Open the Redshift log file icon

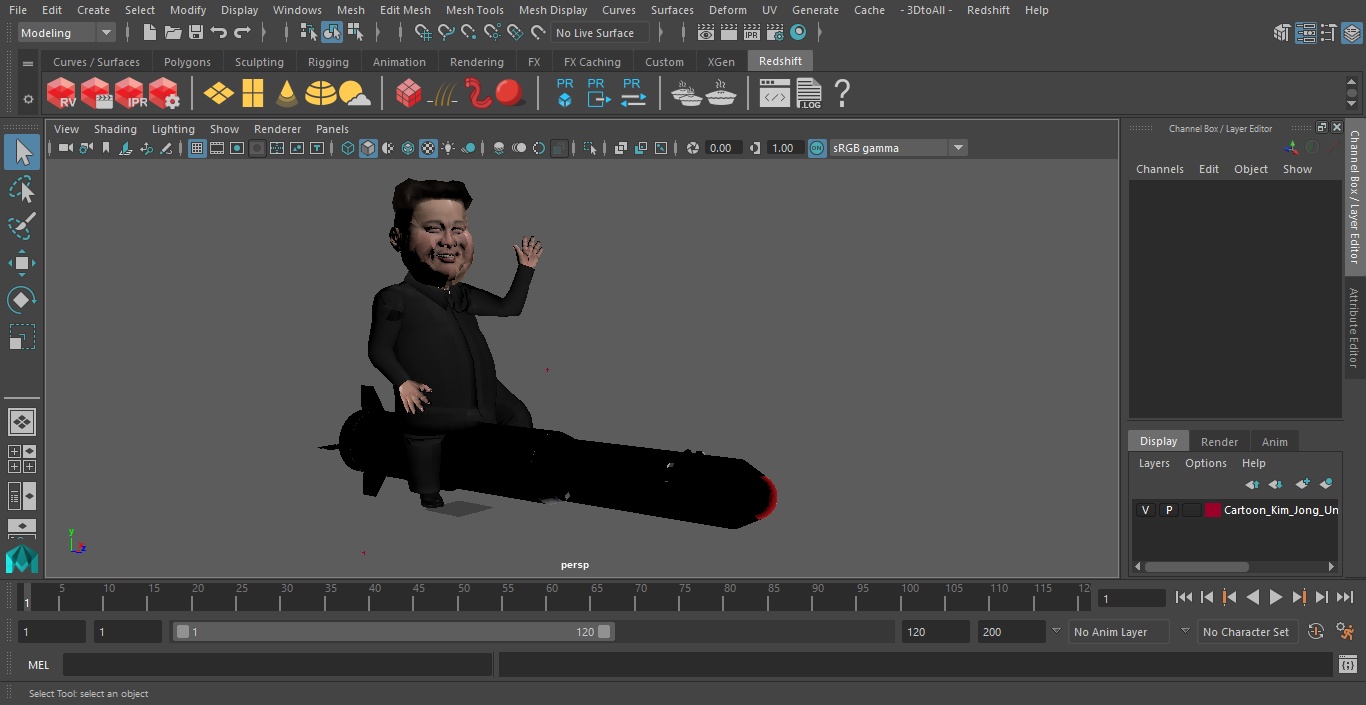point(809,94)
